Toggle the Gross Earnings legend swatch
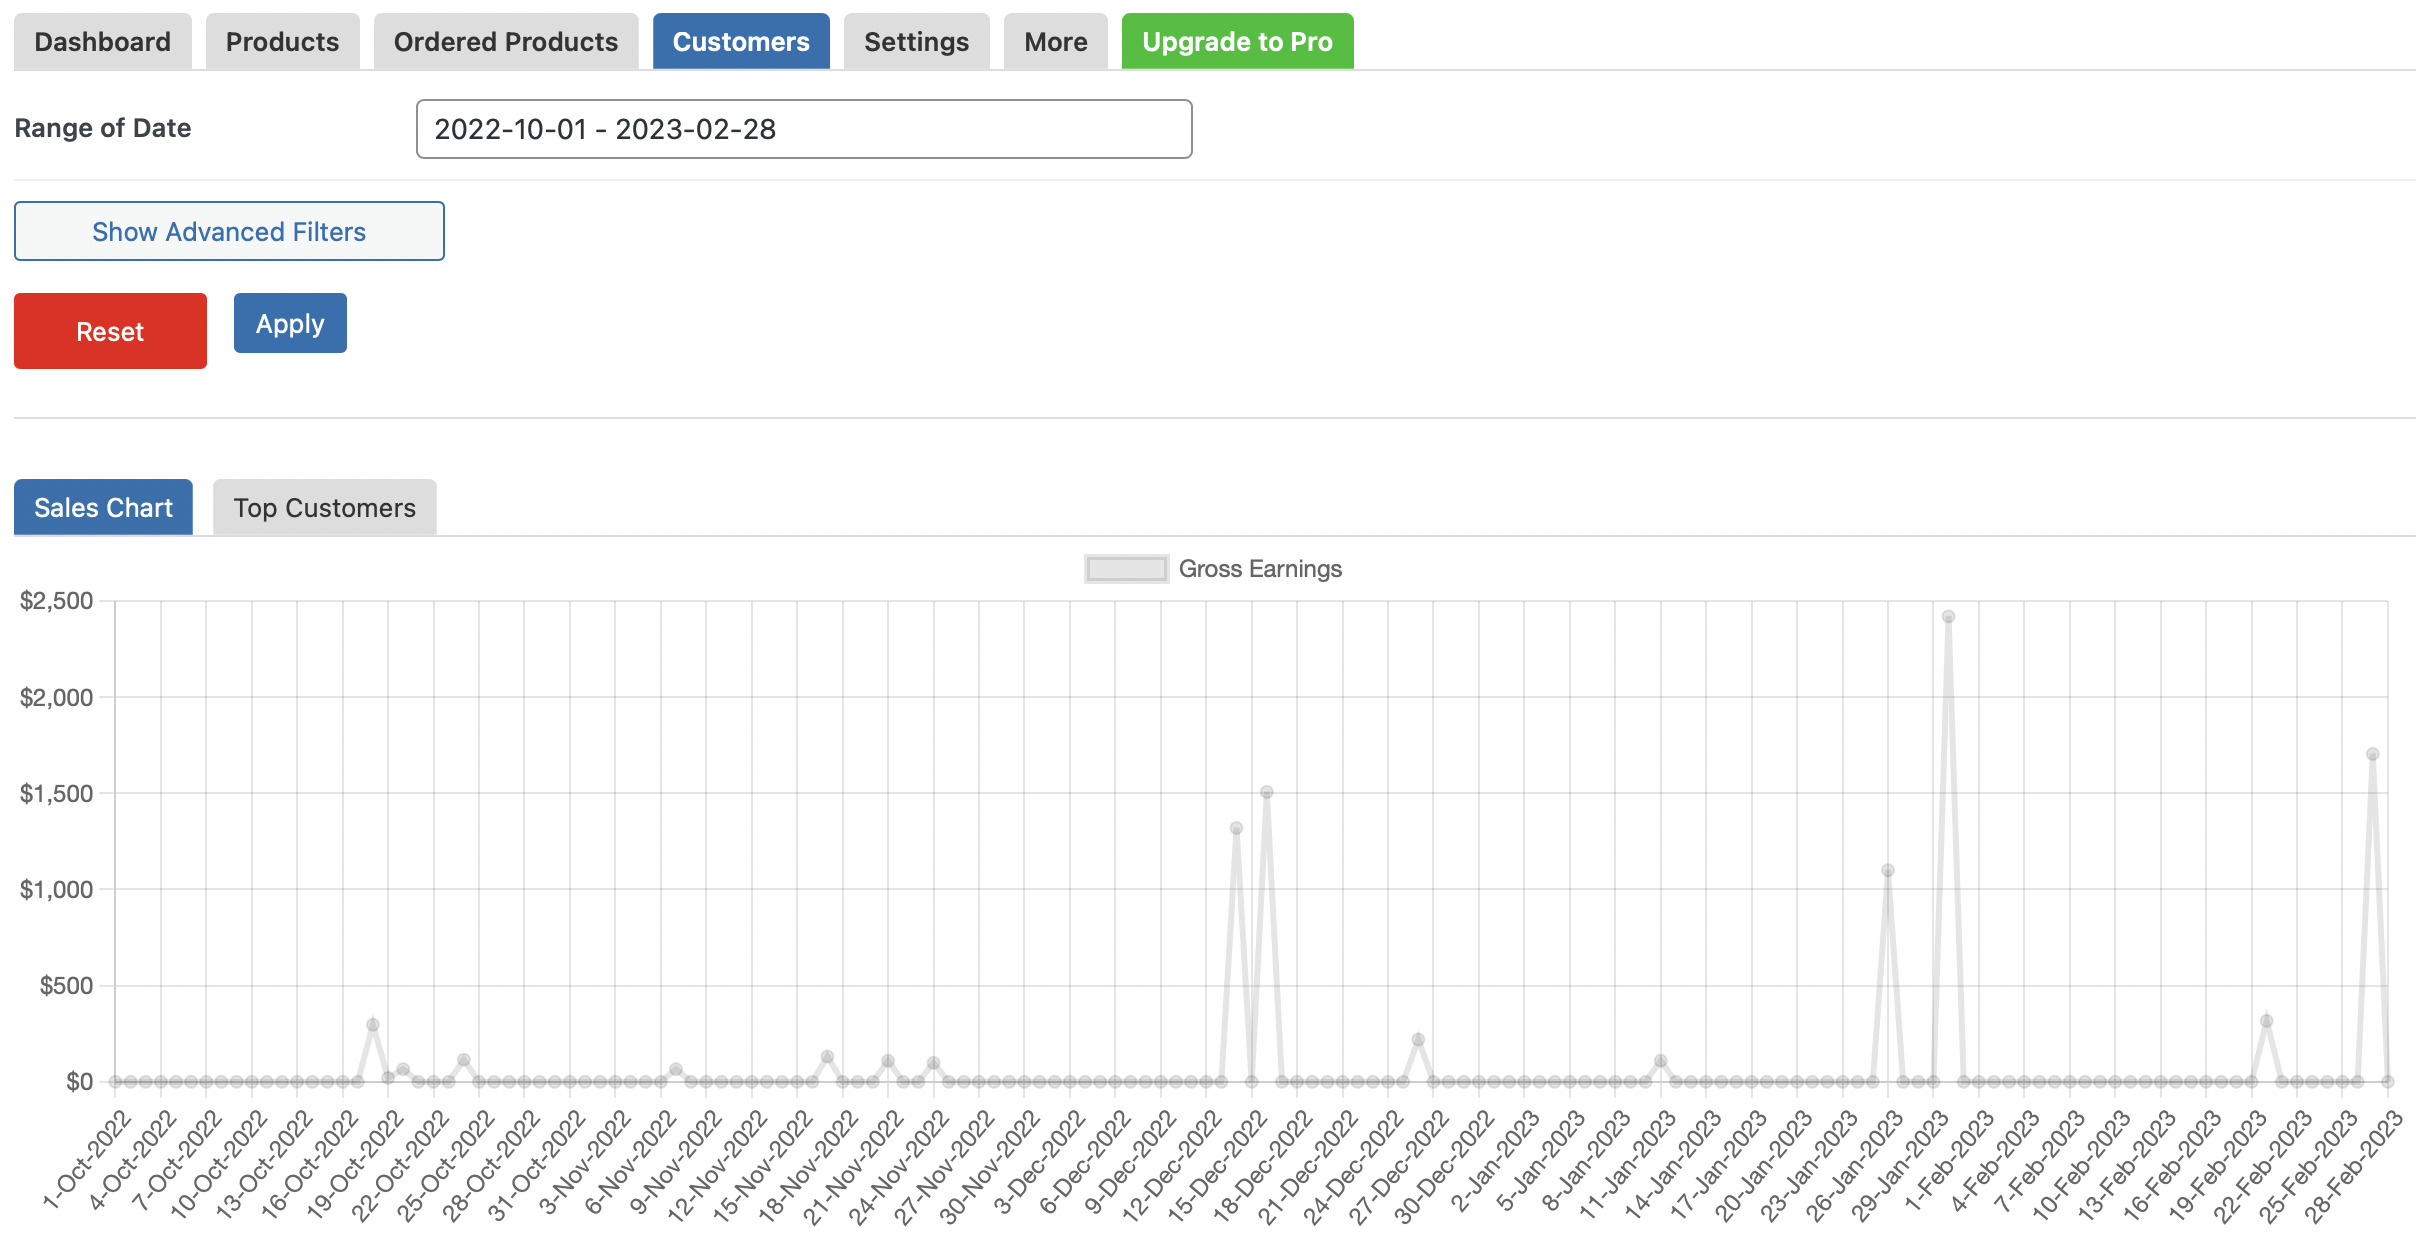This screenshot has width=2428, height=1252. point(1126,569)
